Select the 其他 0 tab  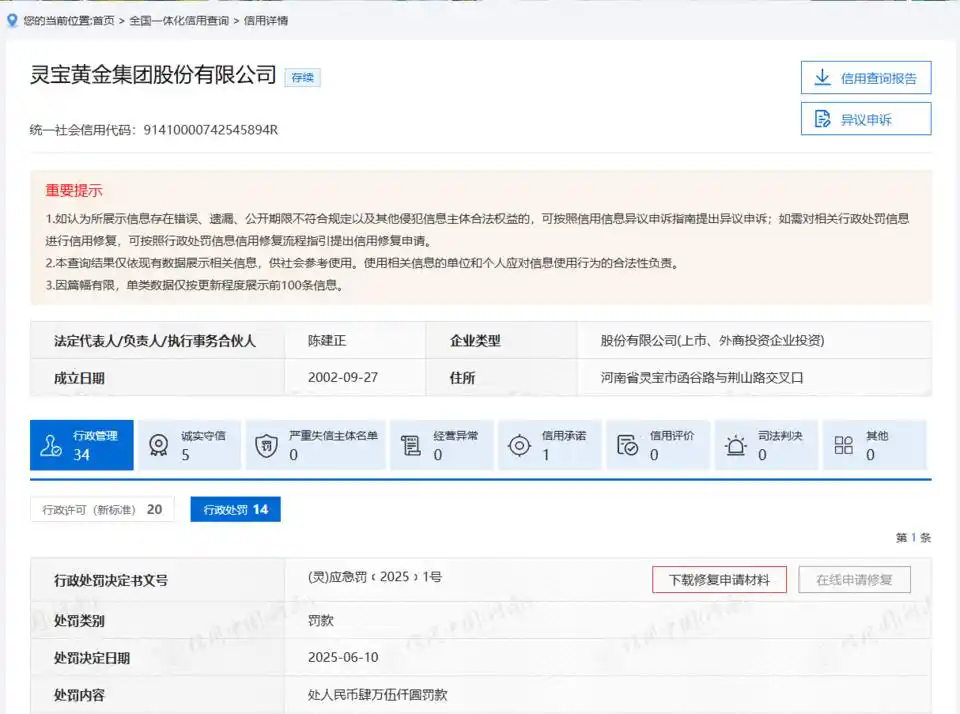click(x=874, y=445)
